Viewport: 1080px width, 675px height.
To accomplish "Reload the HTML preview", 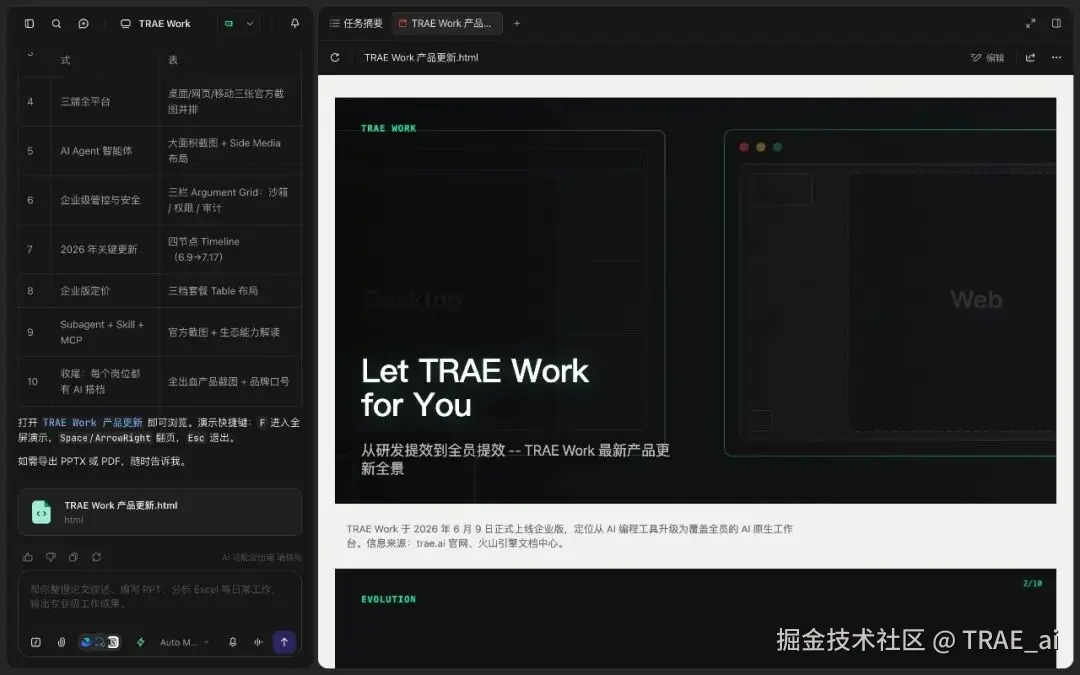I will click(x=335, y=58).
